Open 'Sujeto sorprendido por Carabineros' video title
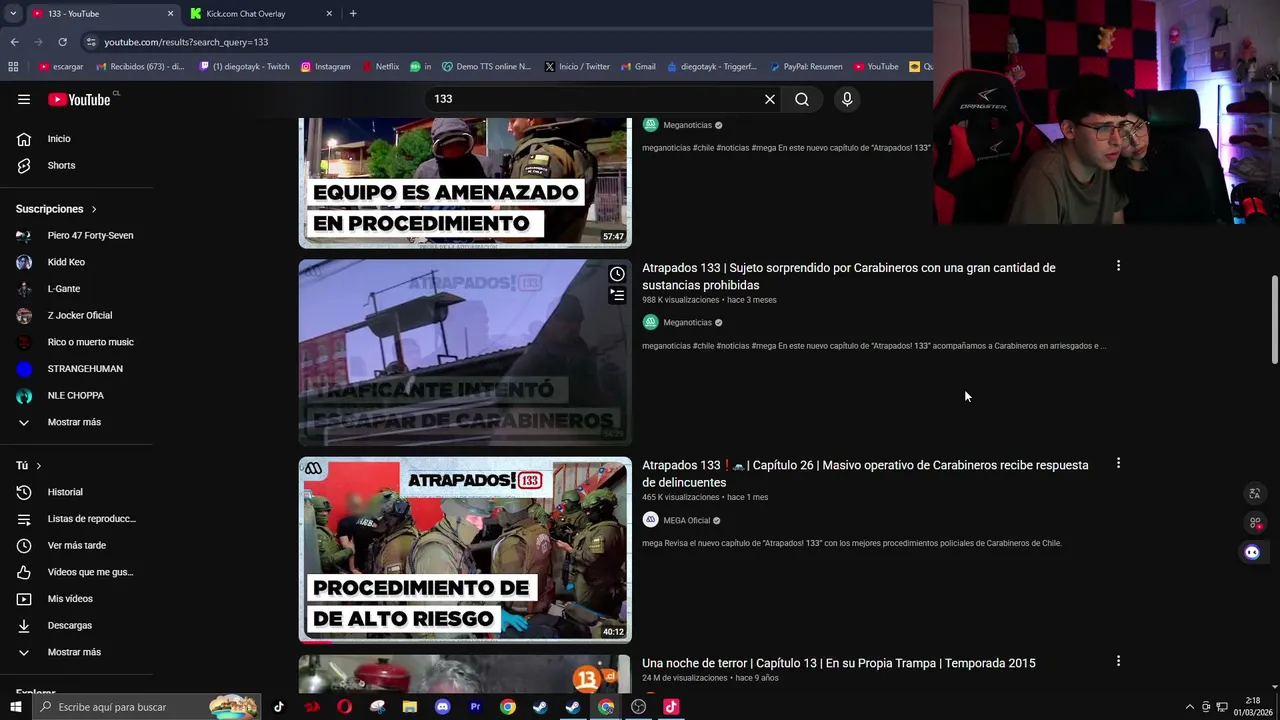 pyautogui.click(x=848, y=276)
